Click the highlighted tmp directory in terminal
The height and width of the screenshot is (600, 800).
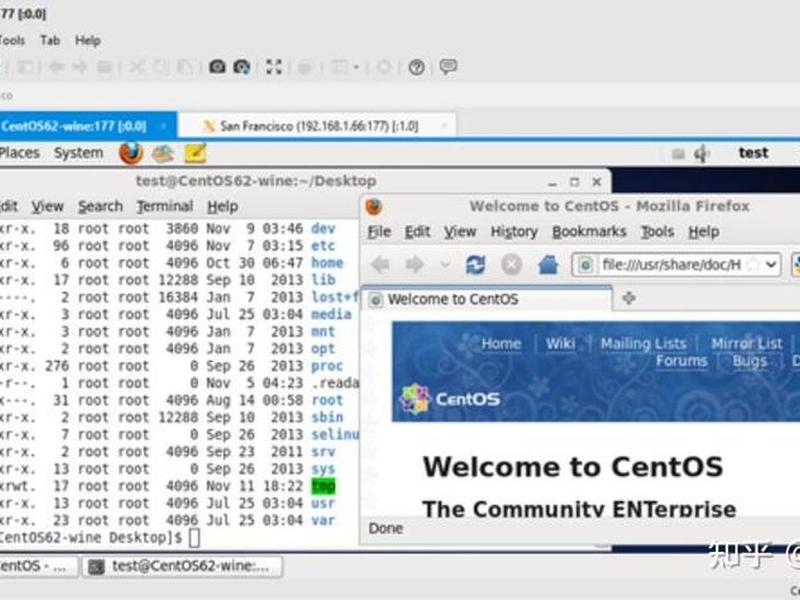323,486
